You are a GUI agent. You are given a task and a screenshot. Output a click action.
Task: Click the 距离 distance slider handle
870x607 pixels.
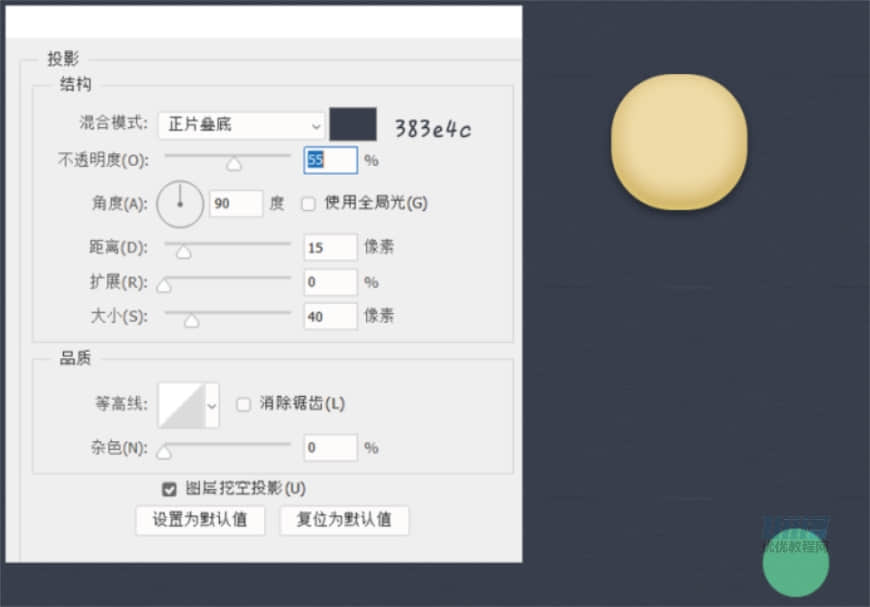(184, 252)
